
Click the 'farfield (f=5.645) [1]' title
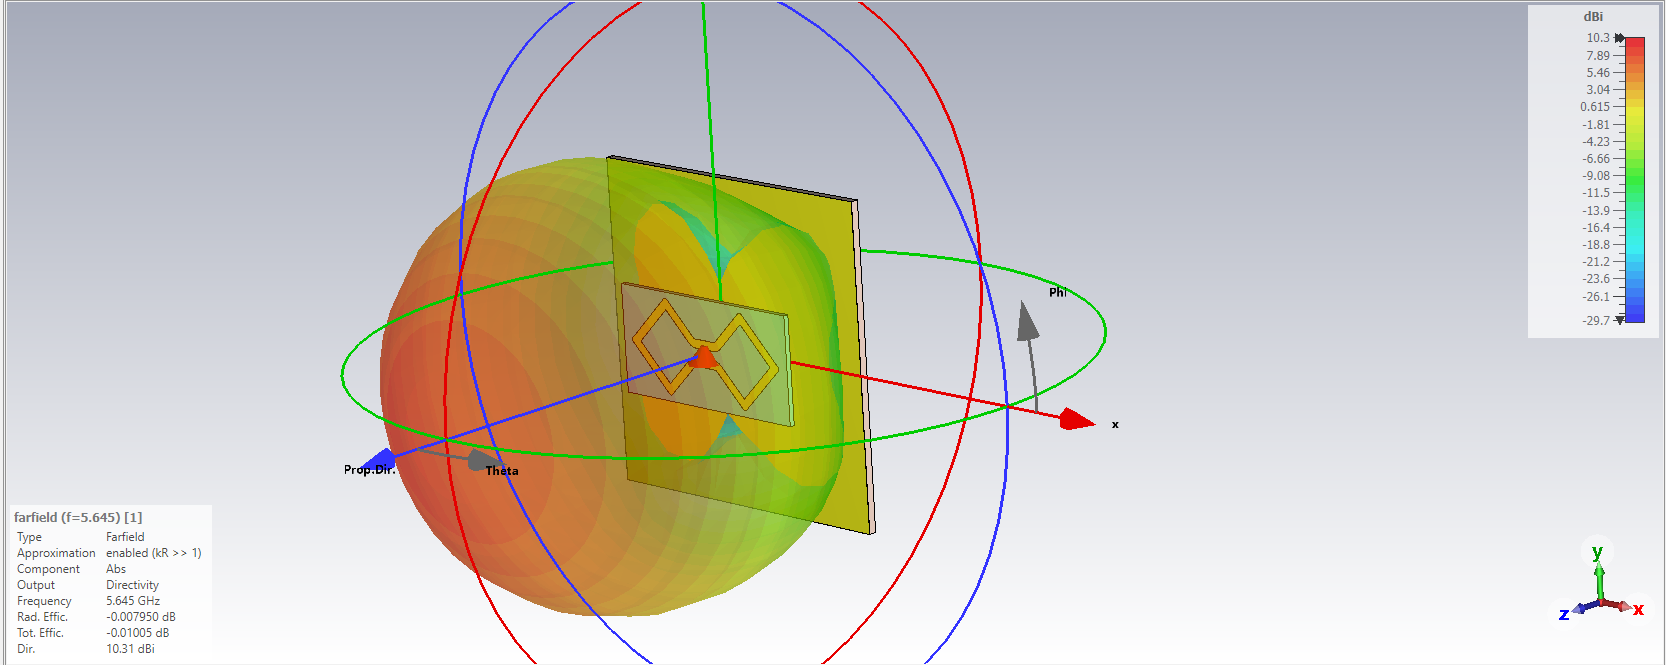click(x=78, y=517)
